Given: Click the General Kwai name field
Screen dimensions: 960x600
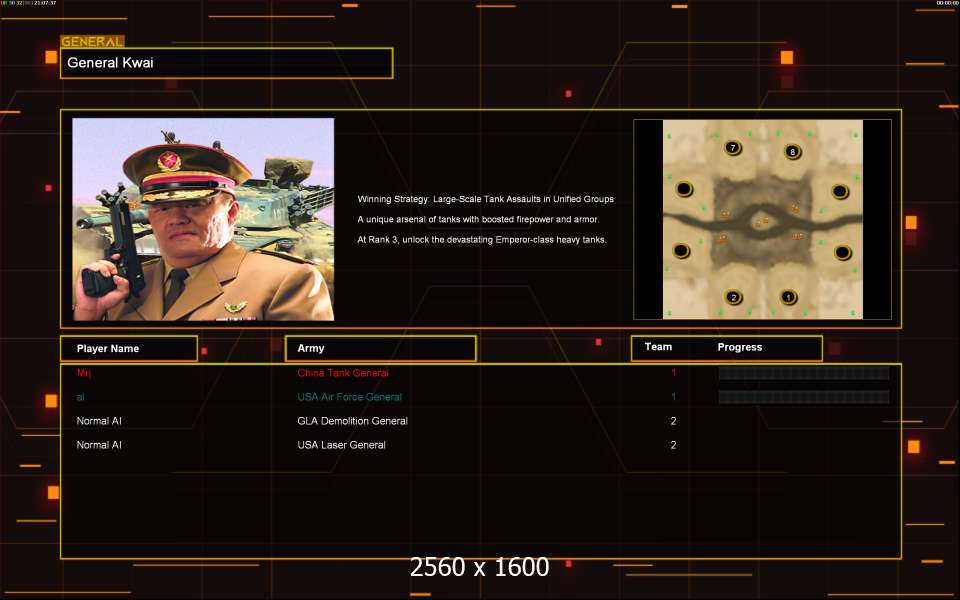Looking at the screenshot, I should click(227, 63).
